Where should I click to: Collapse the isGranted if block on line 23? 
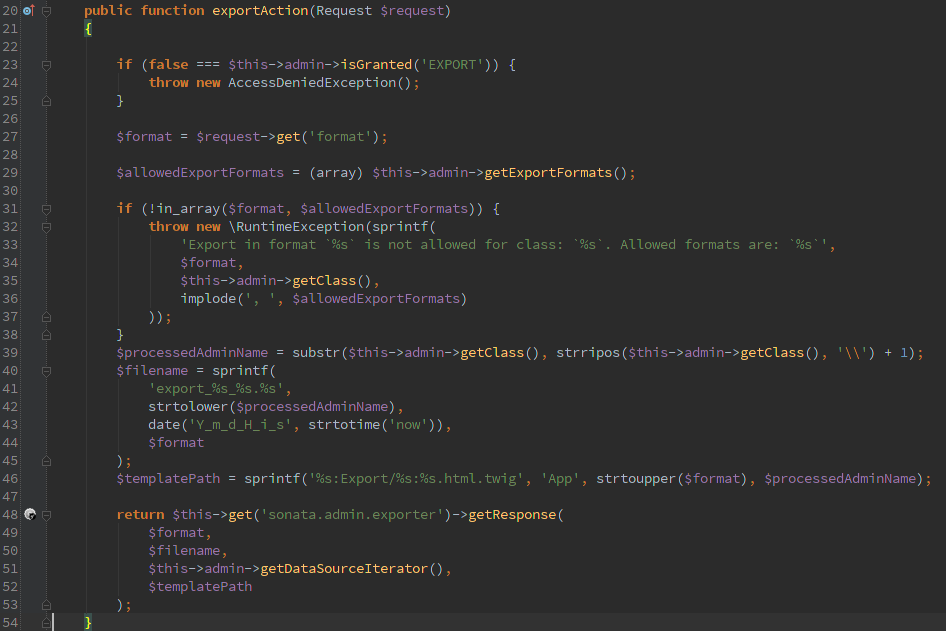tap(46, 65)
